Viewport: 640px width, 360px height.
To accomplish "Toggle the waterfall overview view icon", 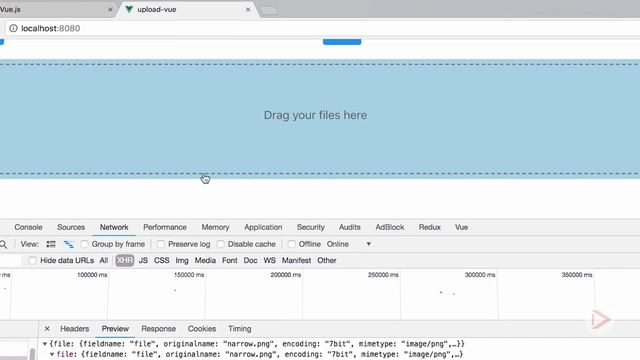I will (x=69, y=244).
